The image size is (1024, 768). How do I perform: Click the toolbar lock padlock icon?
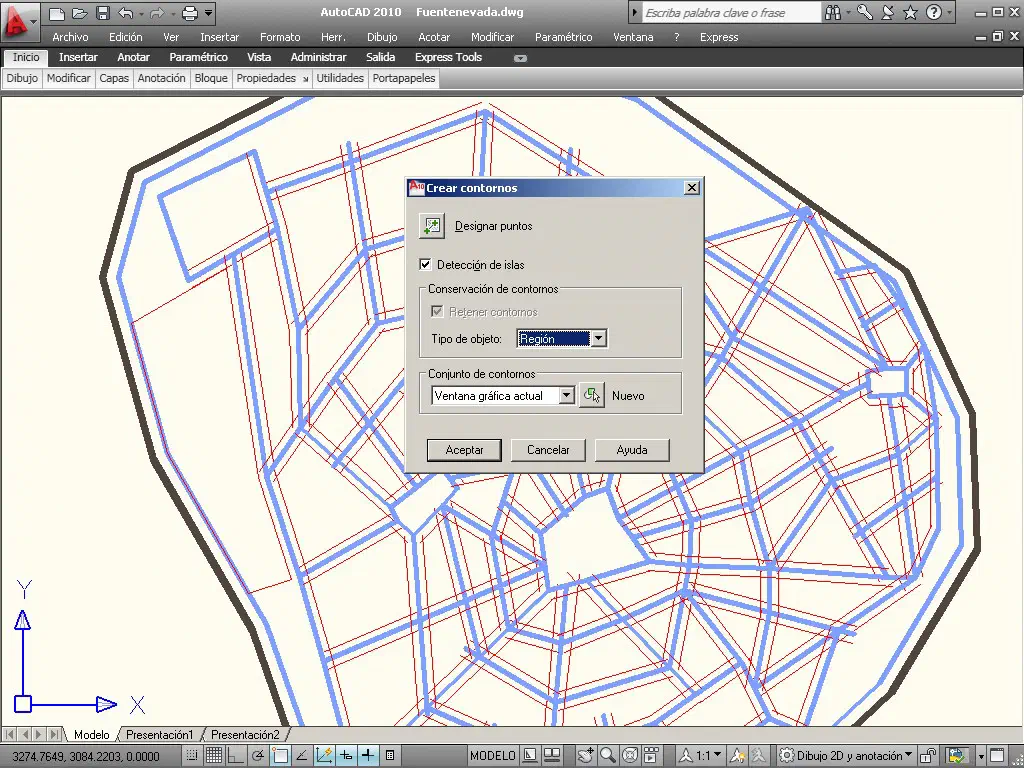(x=928, y=756)
